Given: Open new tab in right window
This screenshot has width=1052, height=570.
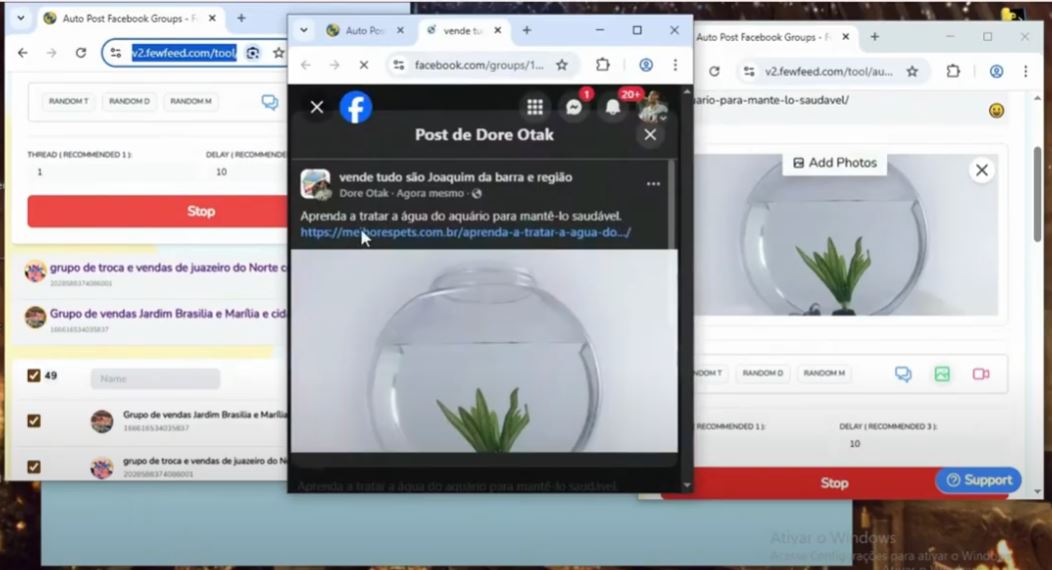Looking at the screenshot, I should point(874,37).
